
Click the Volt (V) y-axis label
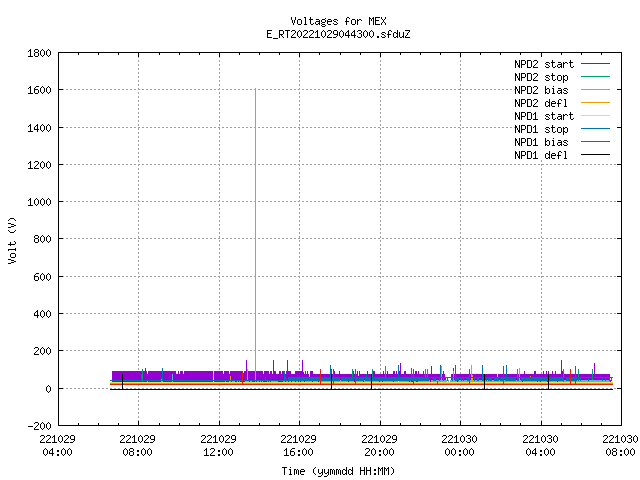click(12, 240)
